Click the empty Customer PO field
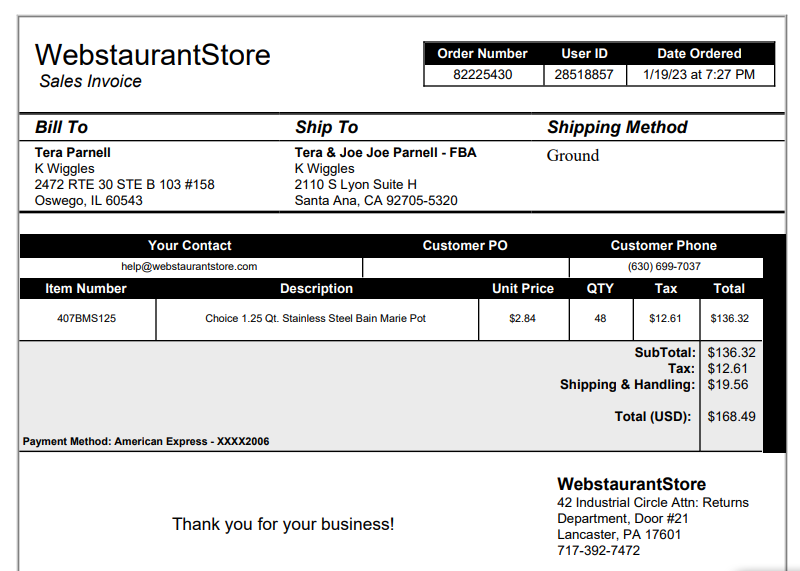The image size is (800, 571). pos(466,267)
